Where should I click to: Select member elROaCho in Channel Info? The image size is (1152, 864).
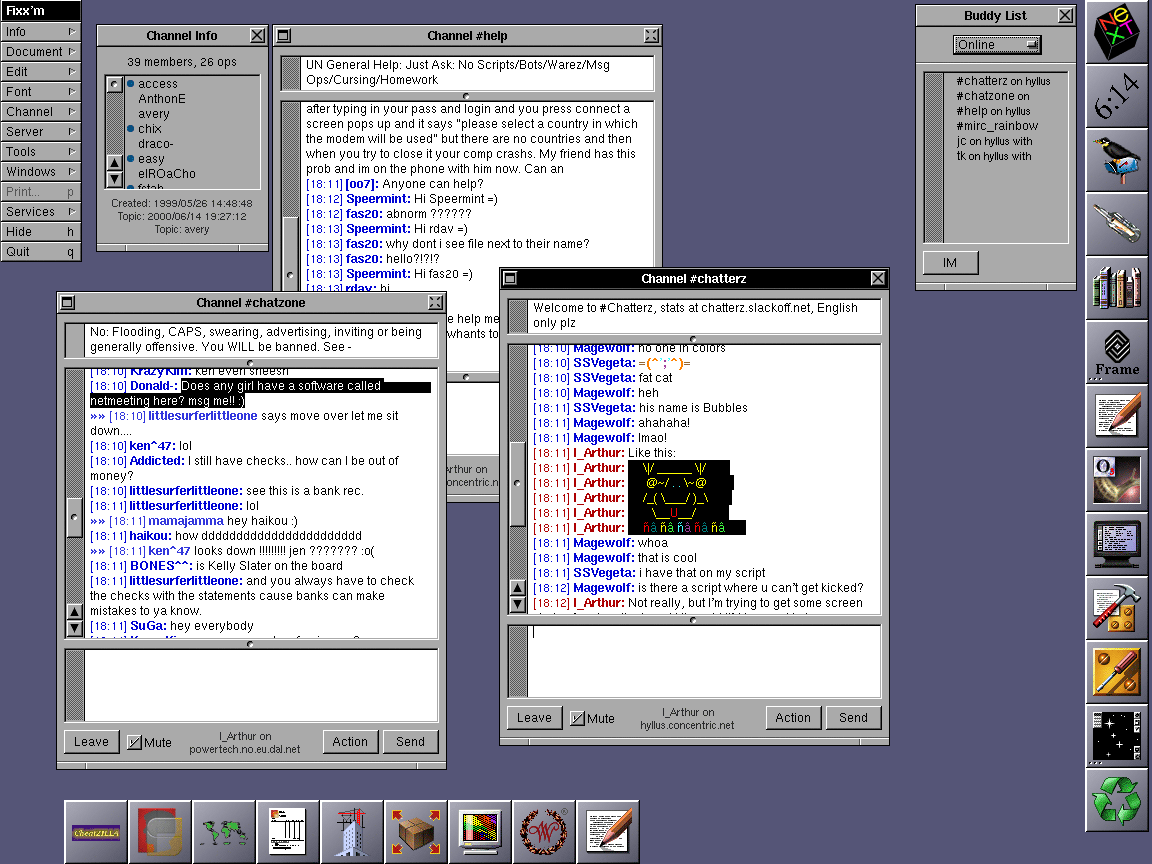(x=167, y=173)
